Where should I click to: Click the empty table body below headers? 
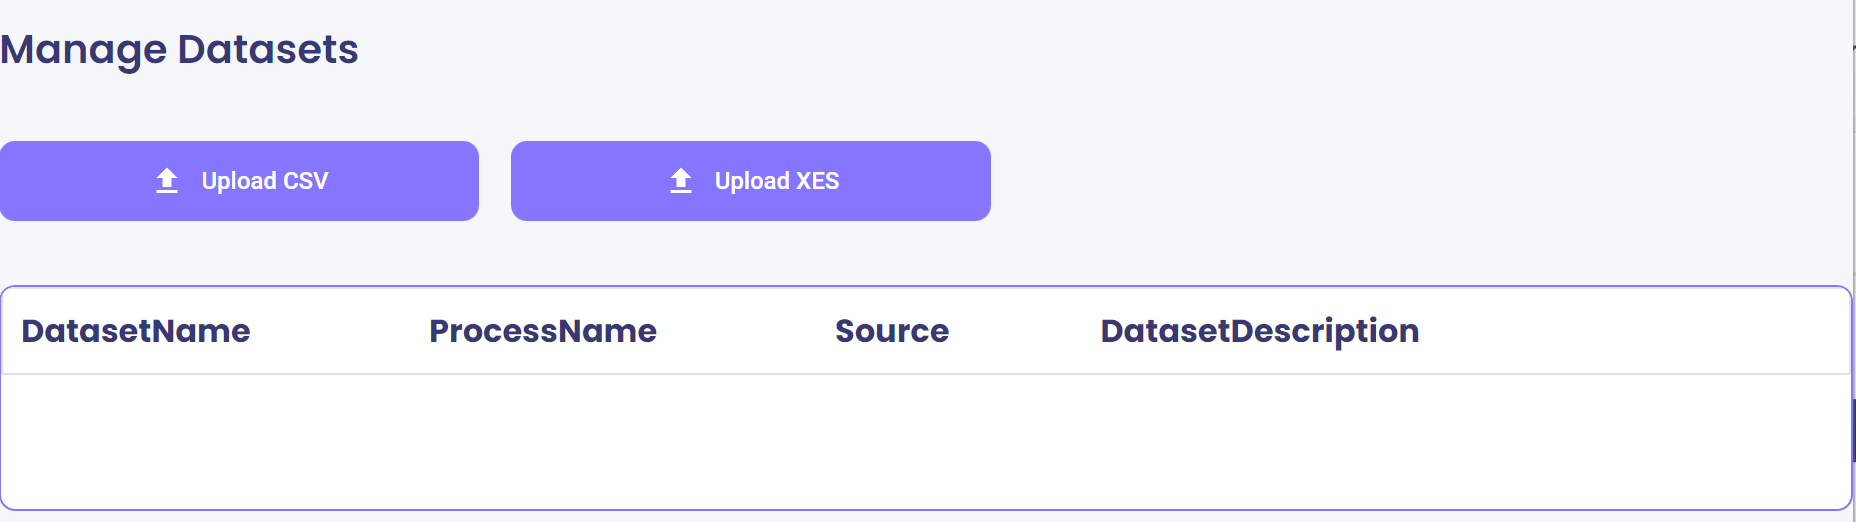click(925, 441)
